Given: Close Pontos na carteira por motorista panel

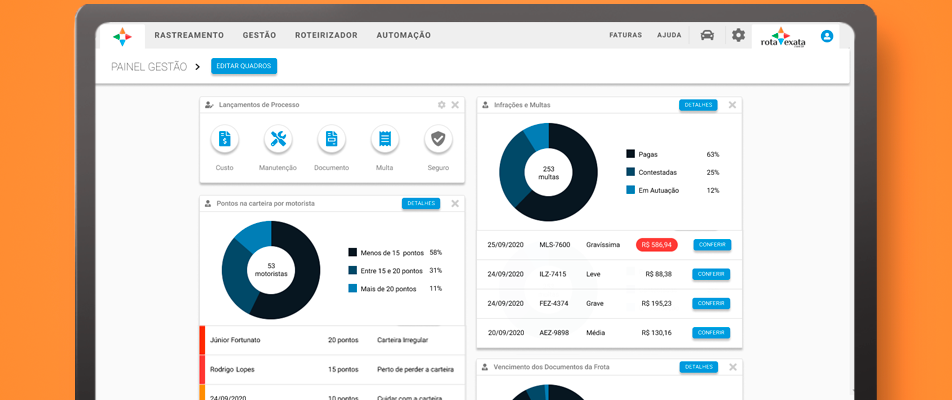Looking at the screenshot, I should pos(455,203).
